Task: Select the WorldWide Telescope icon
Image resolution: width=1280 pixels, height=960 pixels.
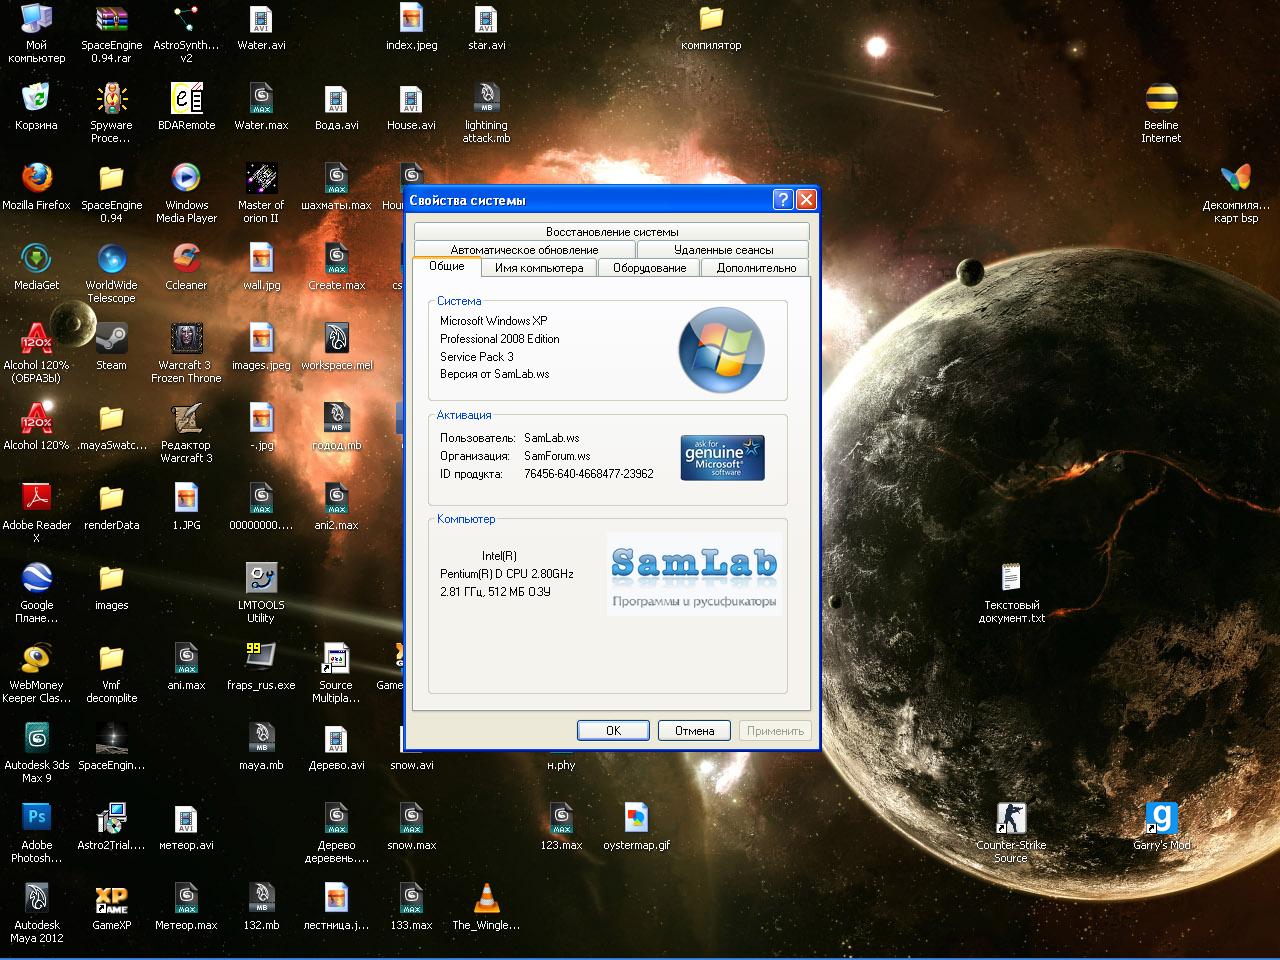Action: 111,258
